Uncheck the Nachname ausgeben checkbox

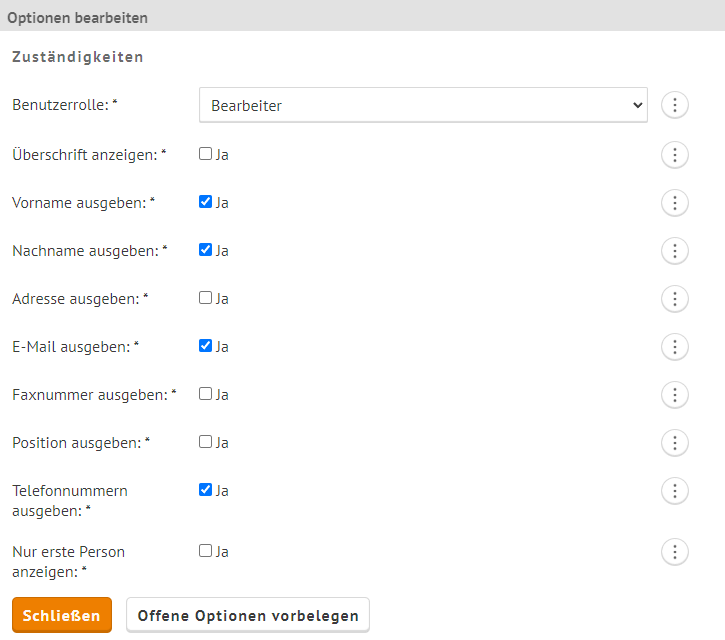point(205,250)
